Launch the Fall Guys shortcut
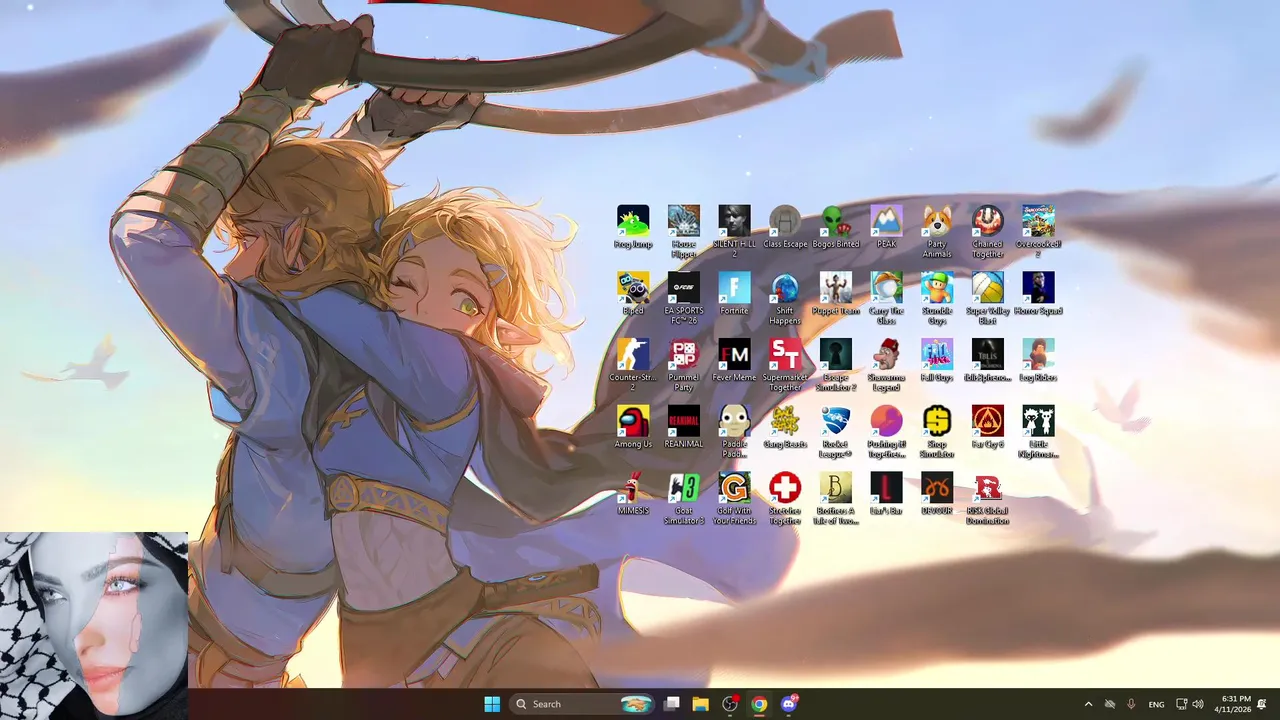Image resolution: width=1280 pixels, height=720 pixels. click(937, 361)
